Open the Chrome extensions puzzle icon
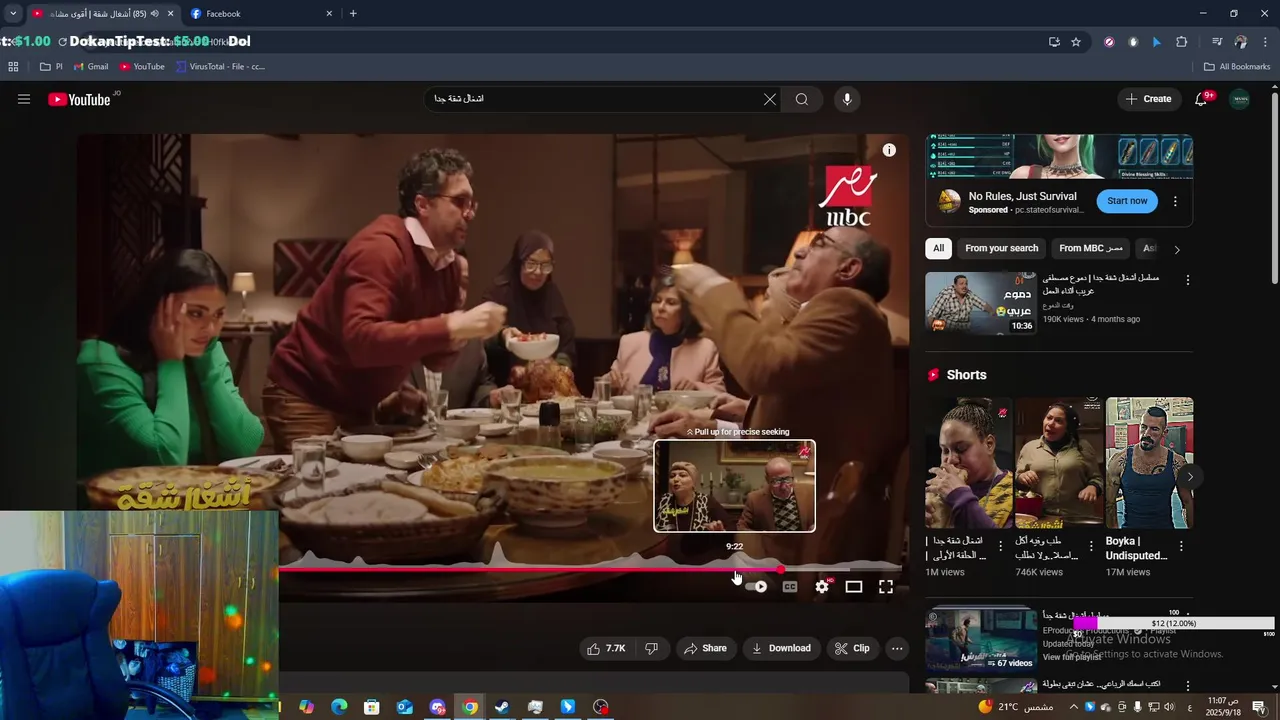The image size is (1280, 720). click(1181, 42)
